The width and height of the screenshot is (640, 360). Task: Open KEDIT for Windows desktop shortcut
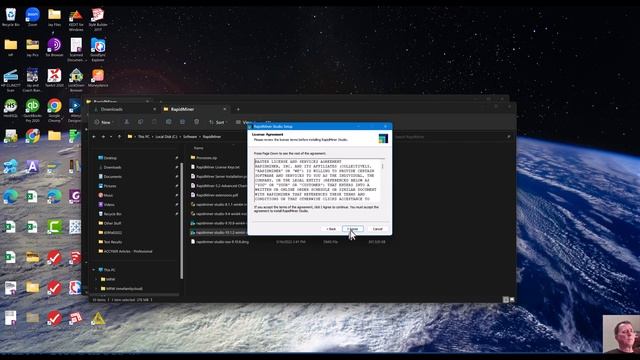click(x=76, y=20)
